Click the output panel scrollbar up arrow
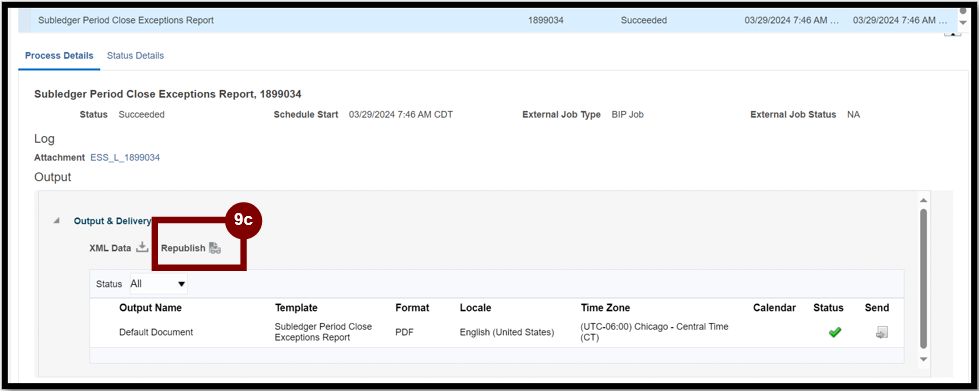Viewport: 979px width, 391px height. pos(923,200)
